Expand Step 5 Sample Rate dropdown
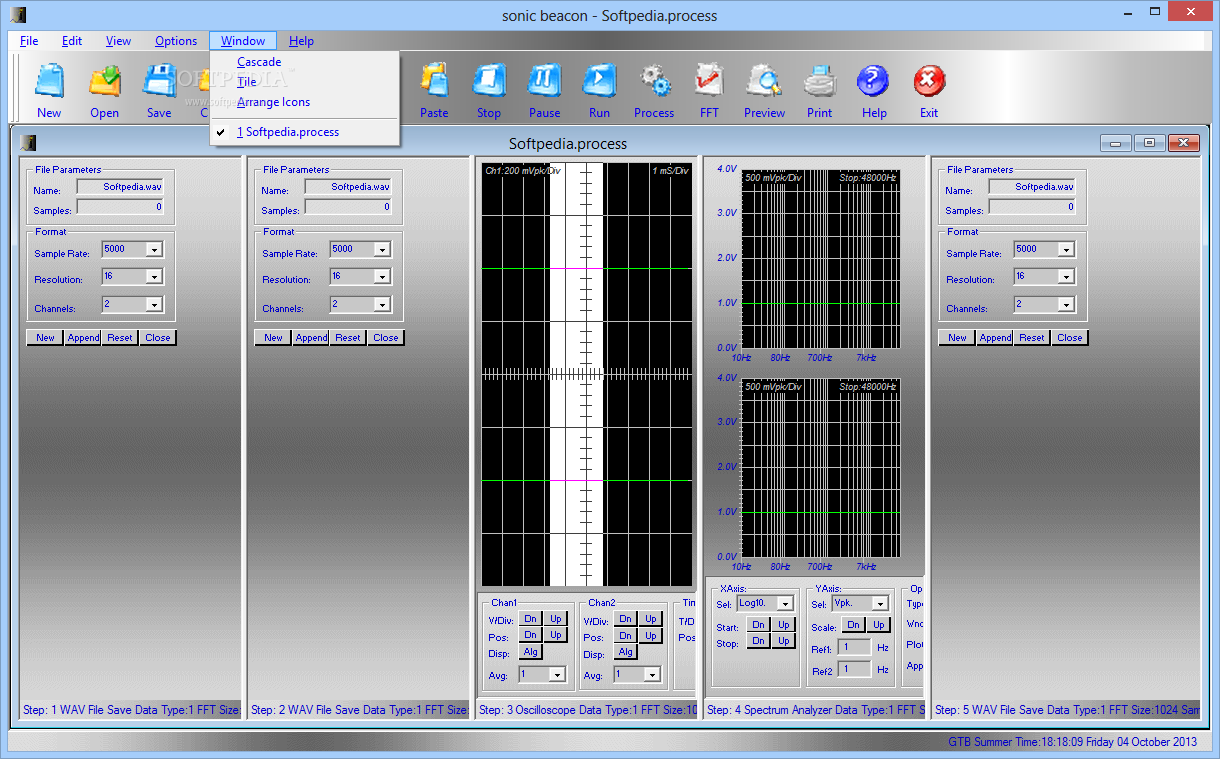1220x759 pixels. coord(1066,250)
